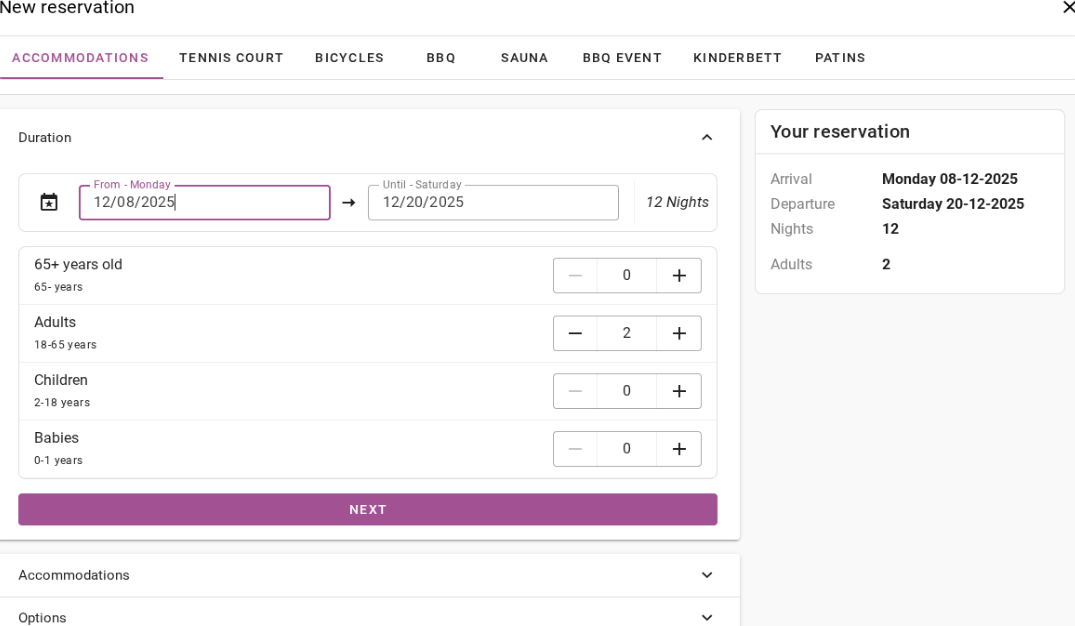Open the calendar date picker icon

point(49,202)
